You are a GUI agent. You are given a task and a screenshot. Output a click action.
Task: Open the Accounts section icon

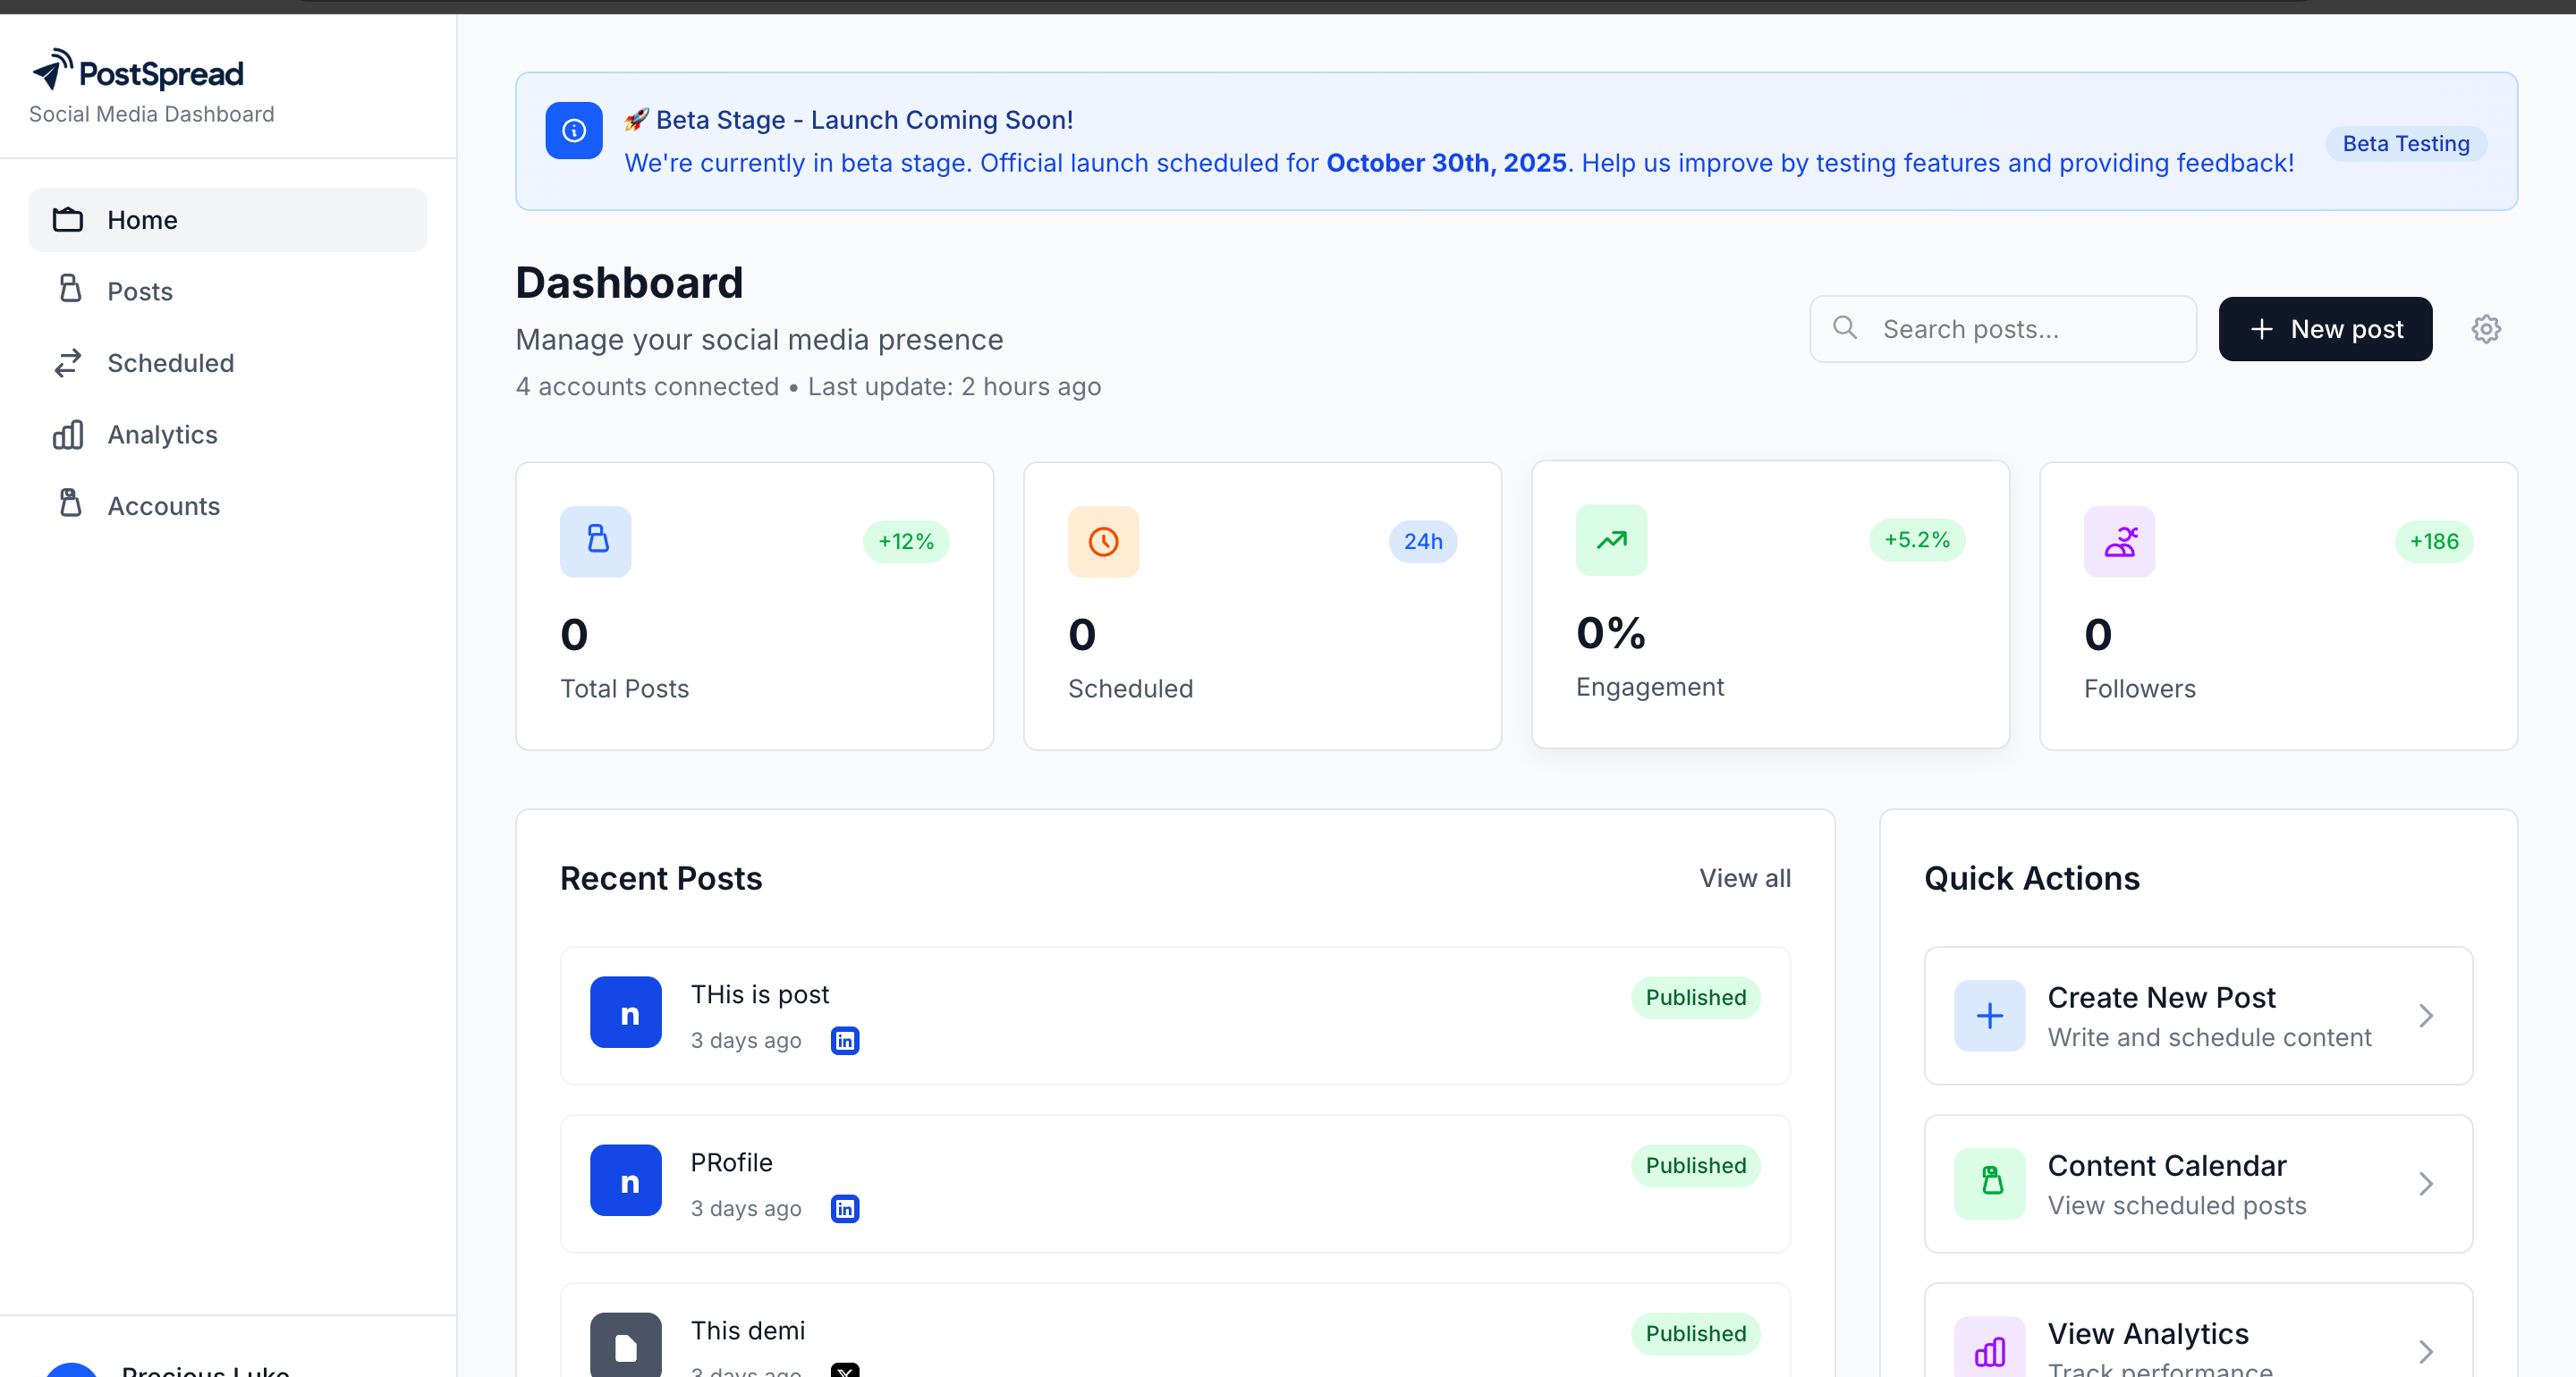(68, 505)
